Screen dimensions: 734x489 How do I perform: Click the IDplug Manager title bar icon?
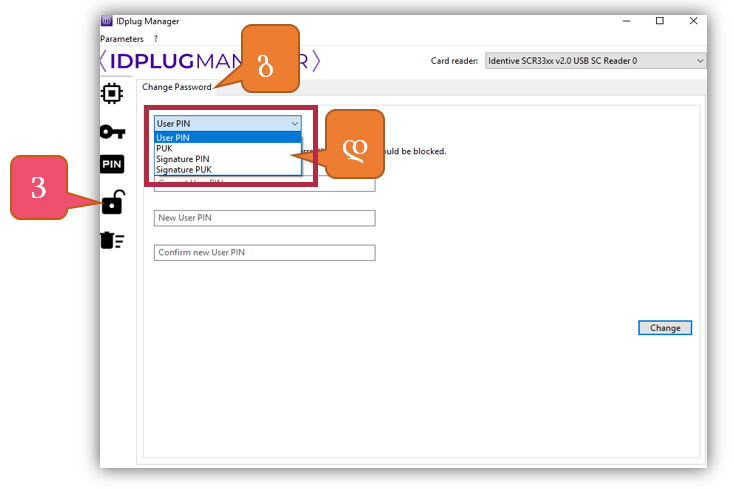pos(107,21)
